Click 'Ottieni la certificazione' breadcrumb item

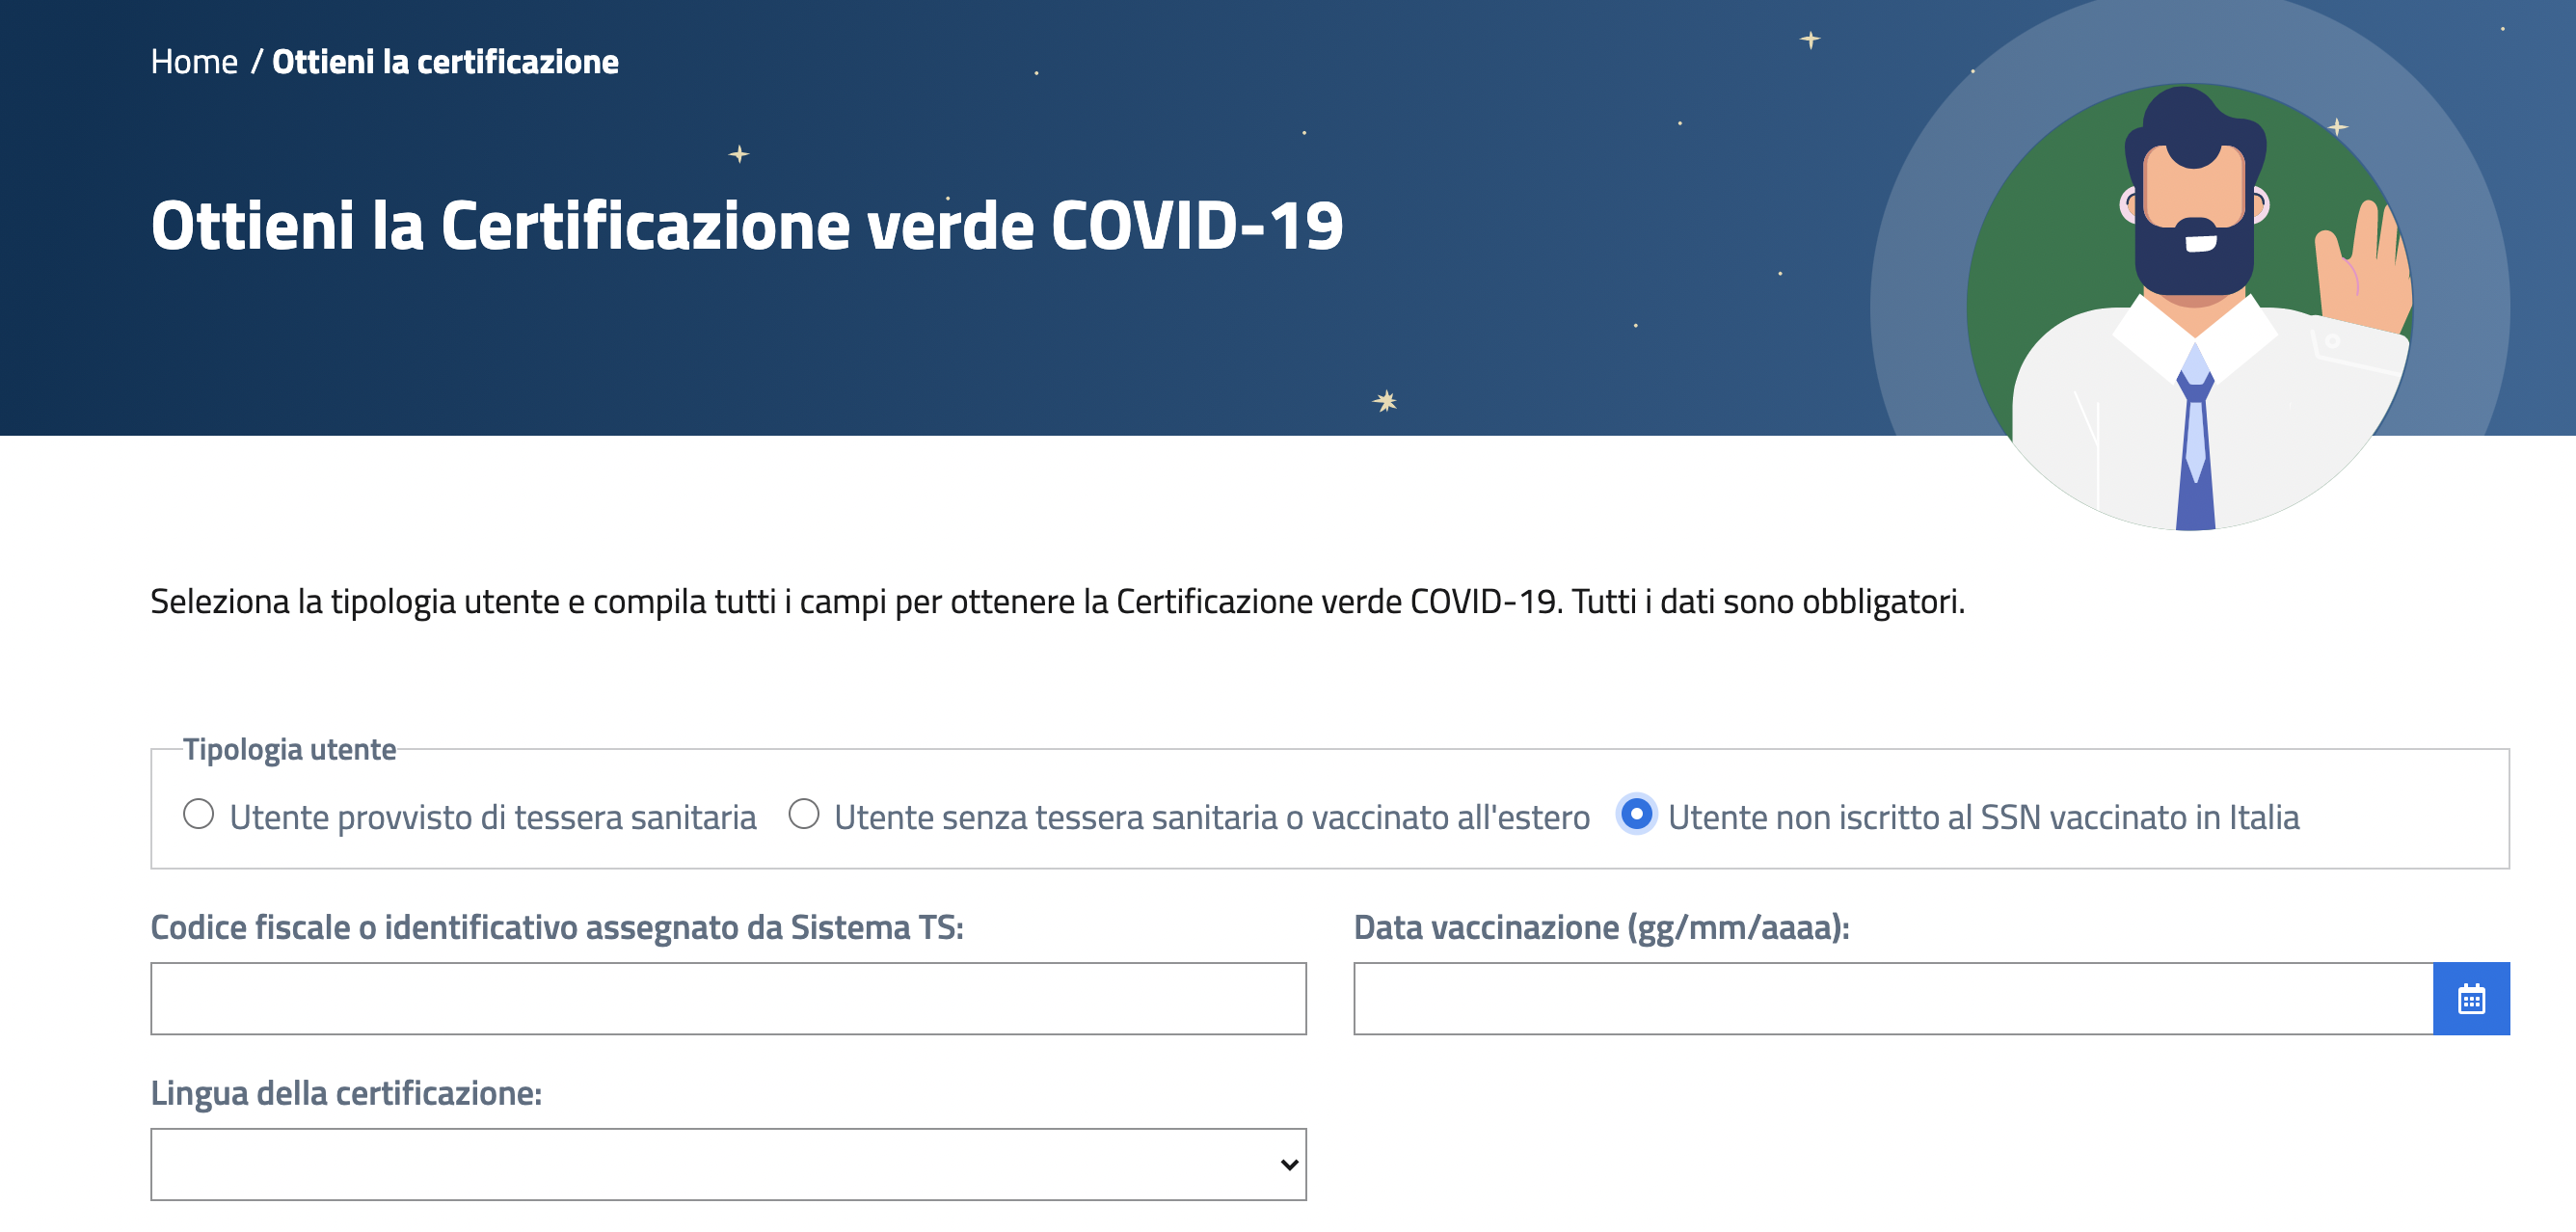pos(445,62)
